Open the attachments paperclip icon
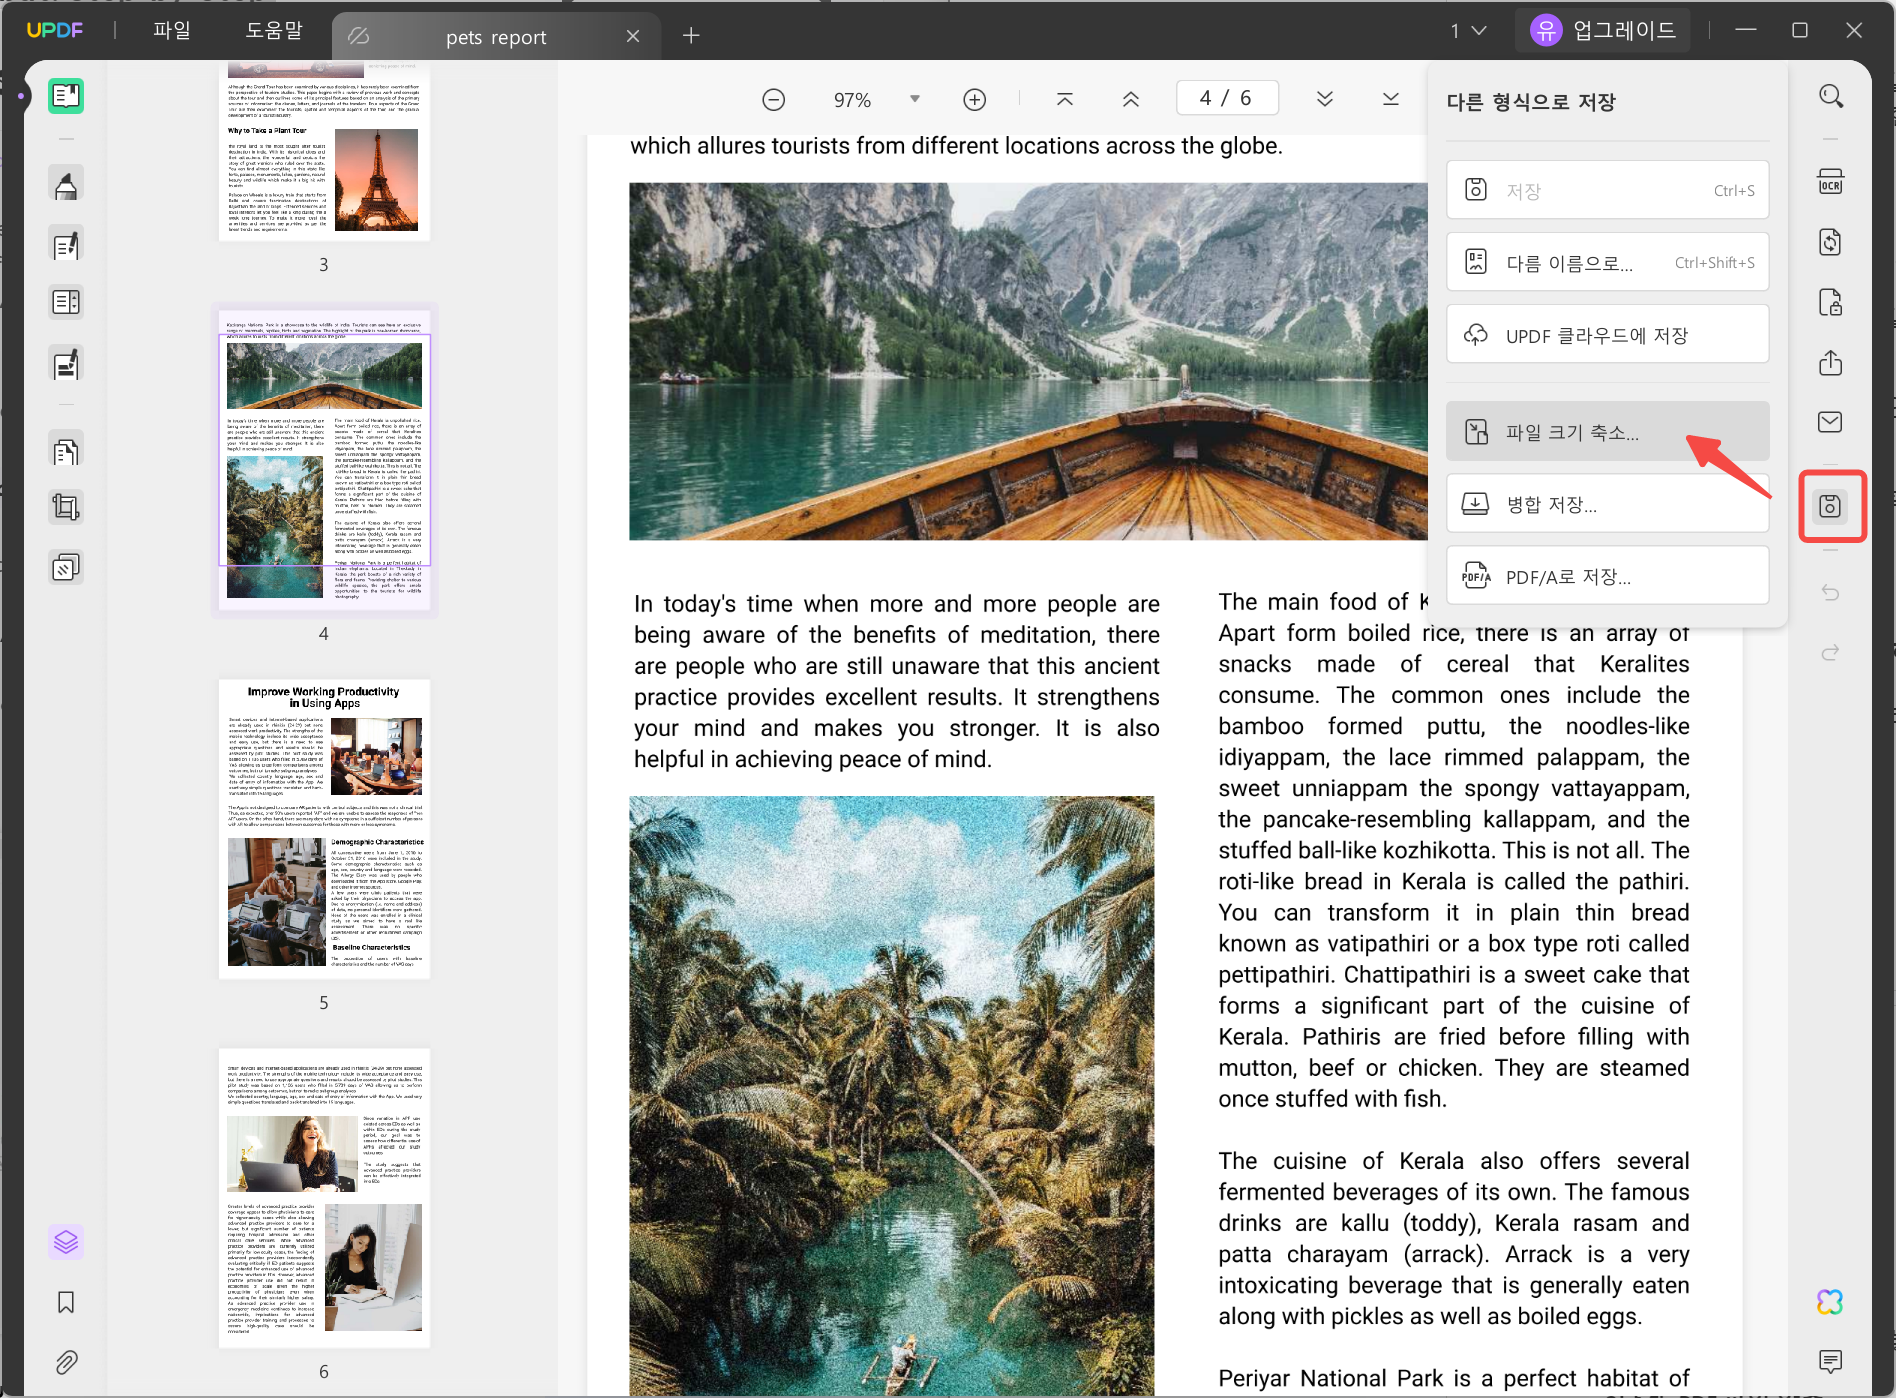The height and width of the screenshot is (1398, 1896). coord(66,1362)
